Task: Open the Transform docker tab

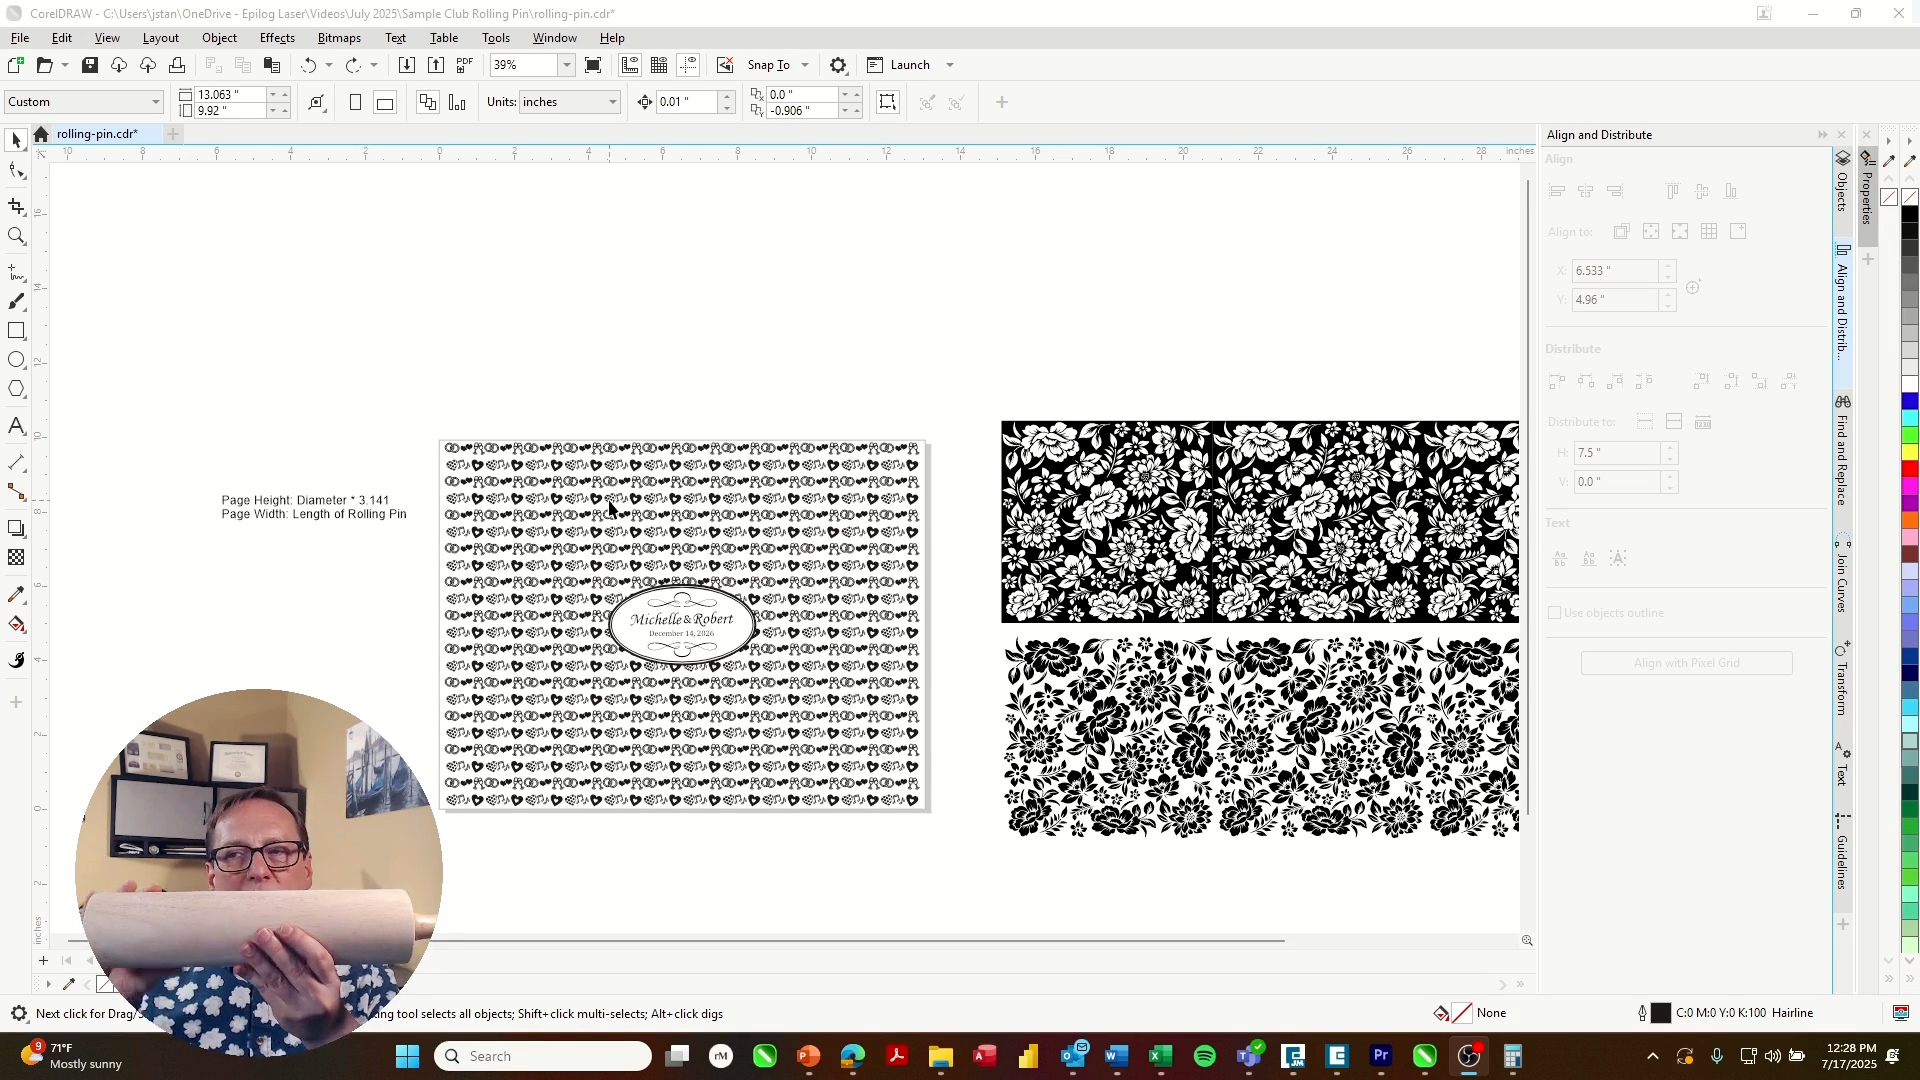Action: pyautogui.click(x=1842, y=679)
